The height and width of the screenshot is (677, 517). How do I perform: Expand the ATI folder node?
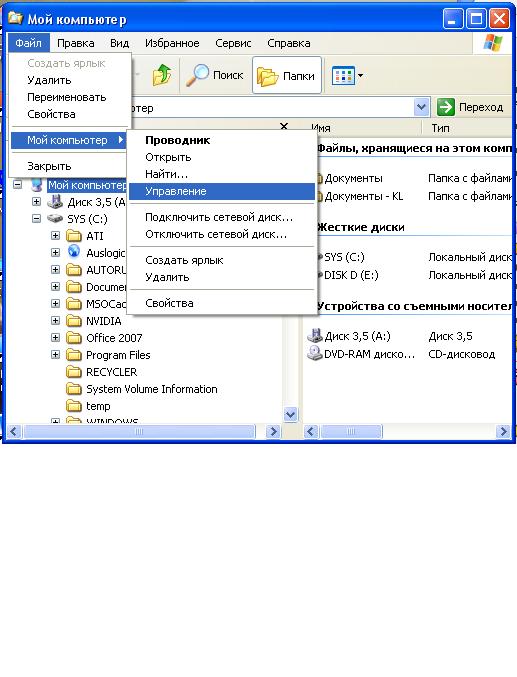(55, 236)
